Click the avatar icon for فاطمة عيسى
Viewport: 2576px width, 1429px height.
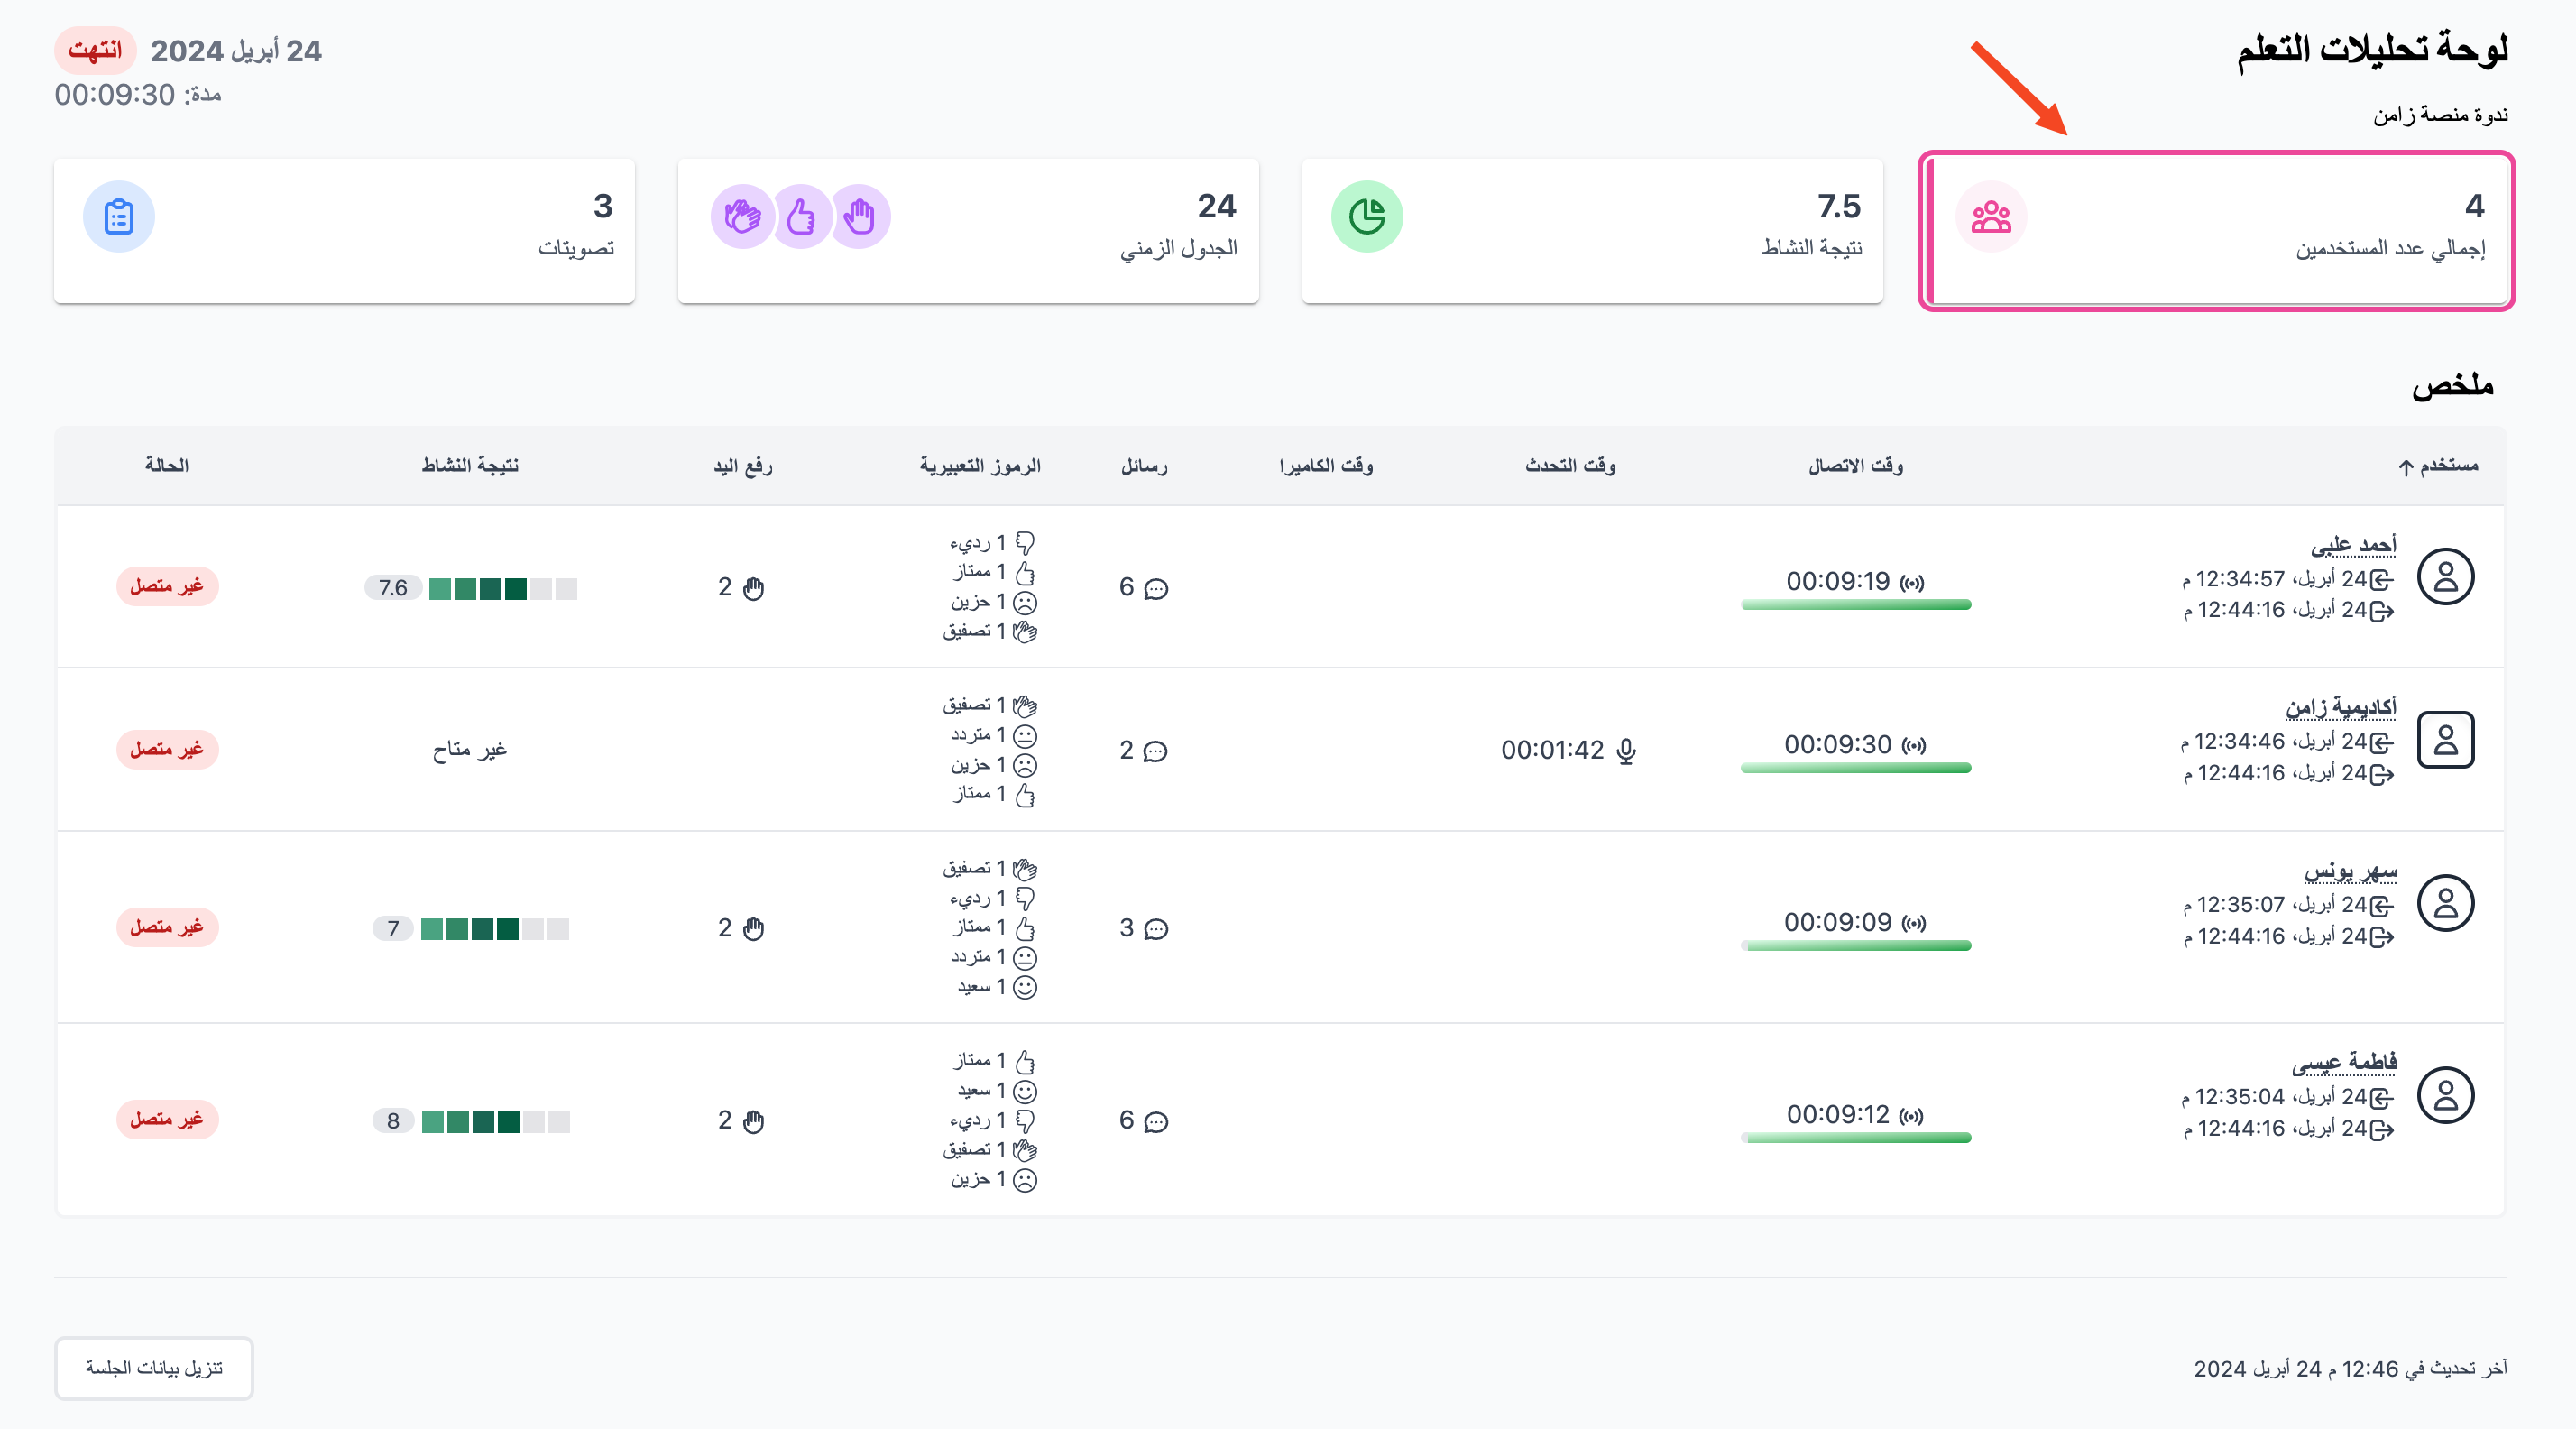pyautogui.click(x=2446, y=1095)
